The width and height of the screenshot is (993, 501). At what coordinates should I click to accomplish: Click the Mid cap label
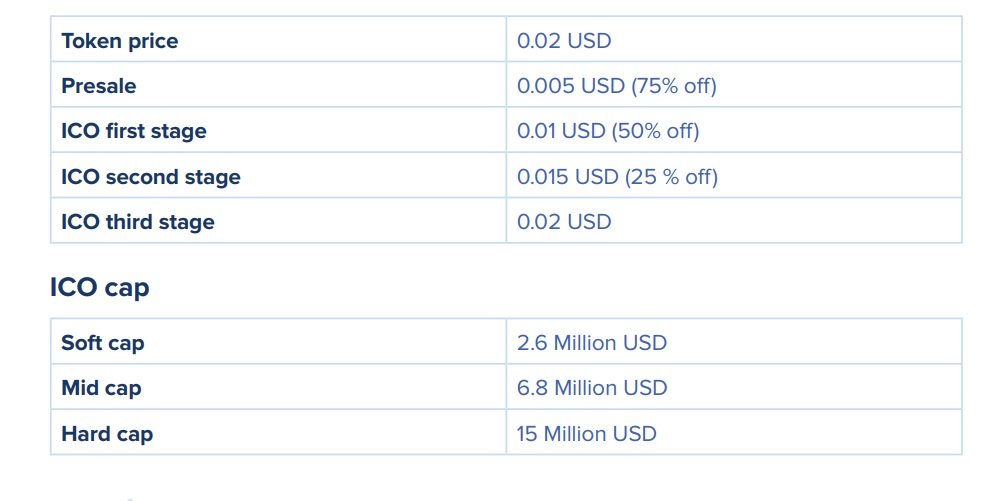click(101, 388)
